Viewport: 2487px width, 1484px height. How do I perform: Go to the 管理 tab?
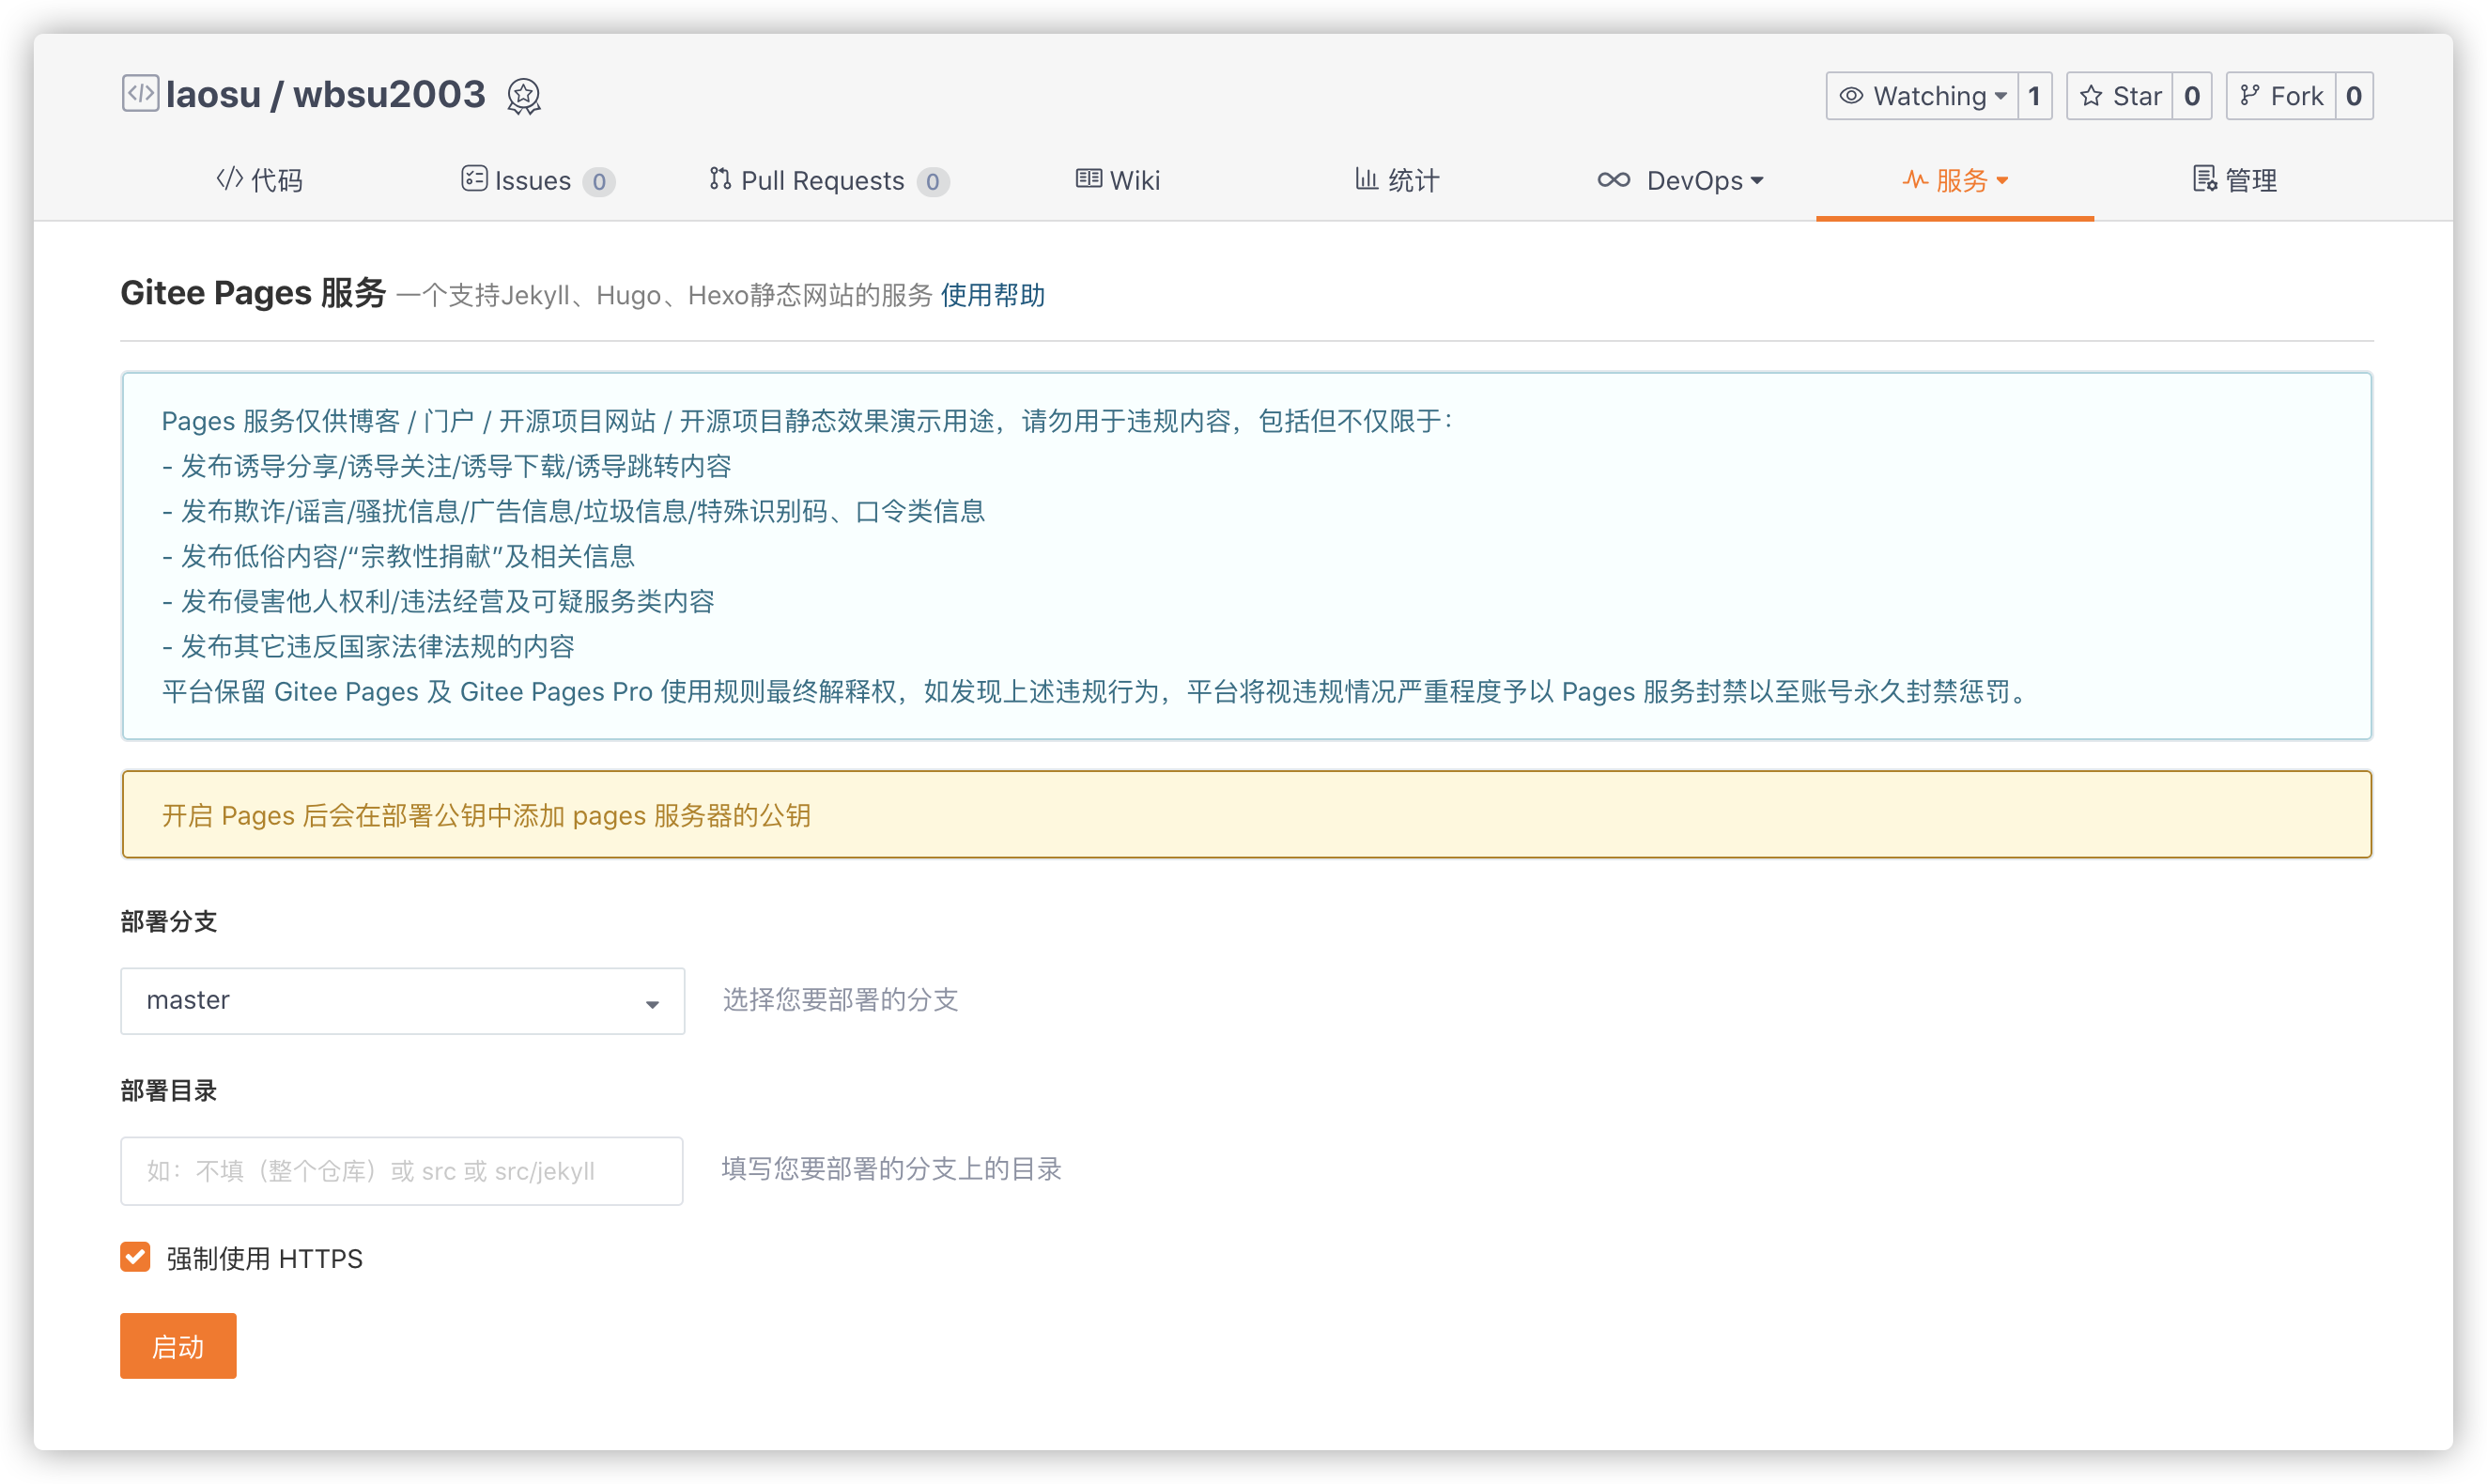(x=2234, y=180)
